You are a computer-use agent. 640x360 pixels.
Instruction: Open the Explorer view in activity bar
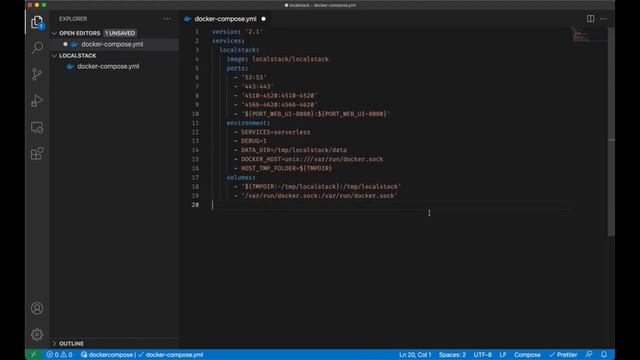click(37, 22)
